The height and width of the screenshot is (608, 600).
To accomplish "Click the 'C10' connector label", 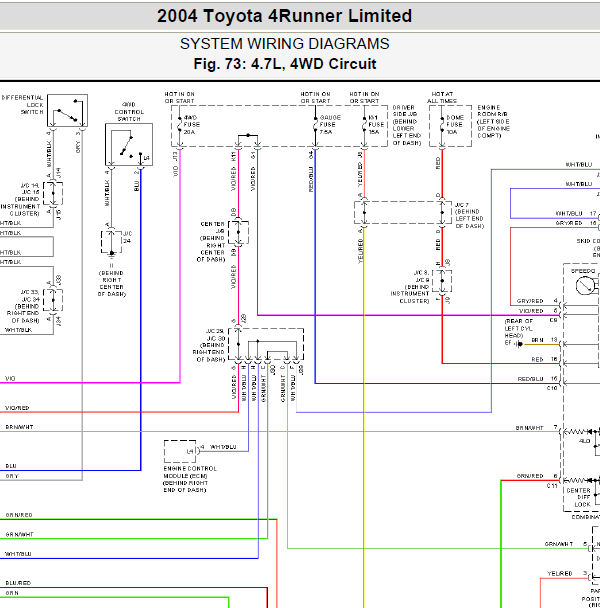I will tap(552, 388).
